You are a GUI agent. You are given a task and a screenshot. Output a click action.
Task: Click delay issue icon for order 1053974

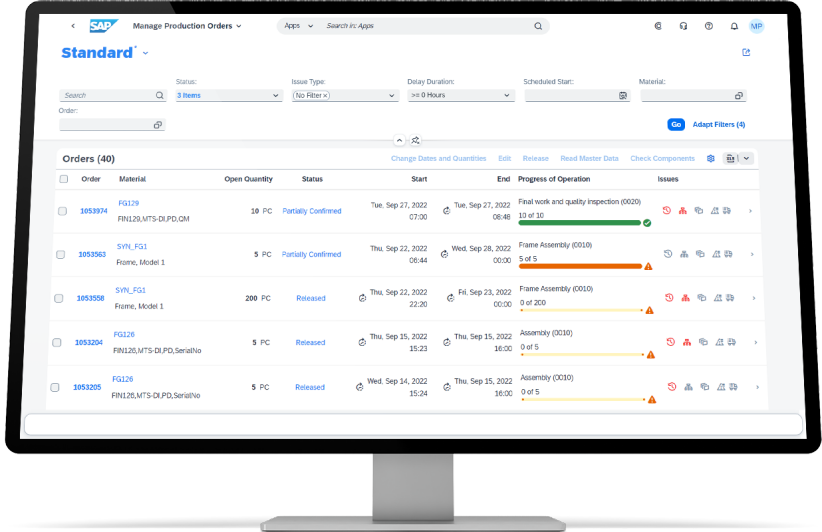[668, 211]
